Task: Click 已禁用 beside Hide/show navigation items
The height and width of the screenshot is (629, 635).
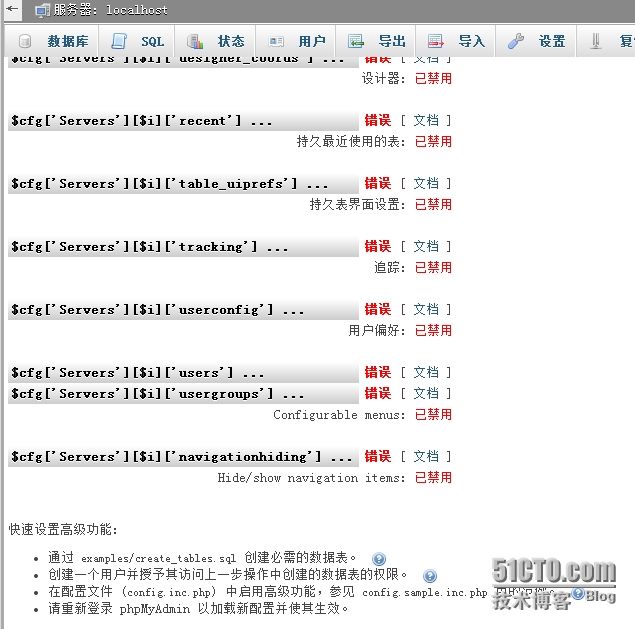Action: [433, 477]
